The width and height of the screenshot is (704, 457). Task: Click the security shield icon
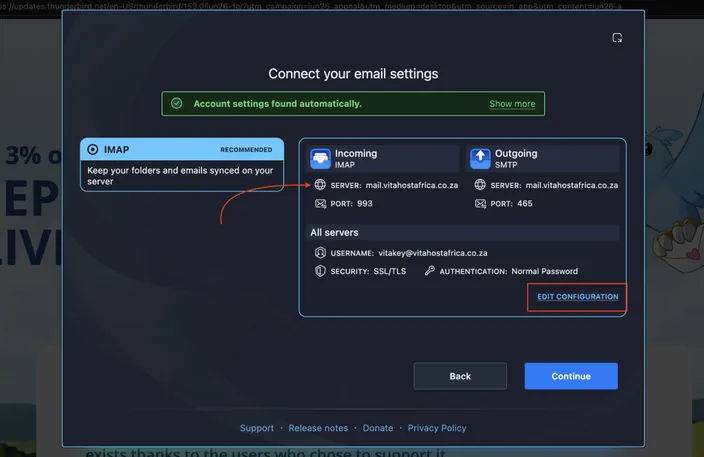click(320, 271)
